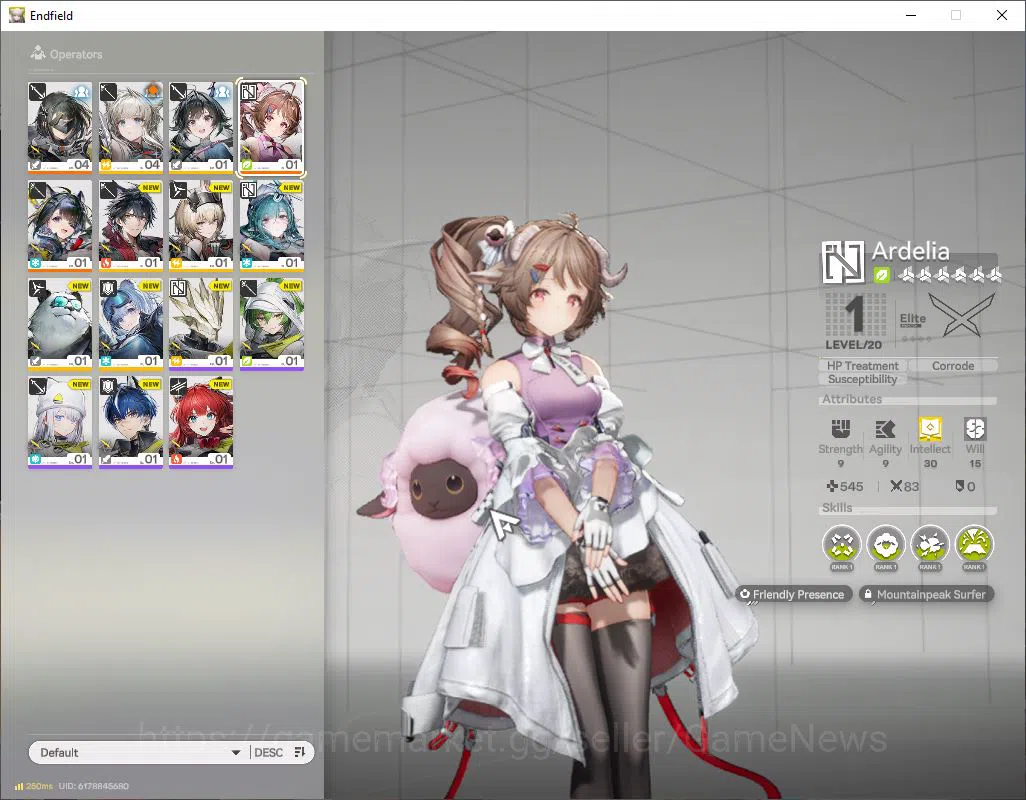Select the Strength fist icon

pyautogui.click(x=840, y=428)
